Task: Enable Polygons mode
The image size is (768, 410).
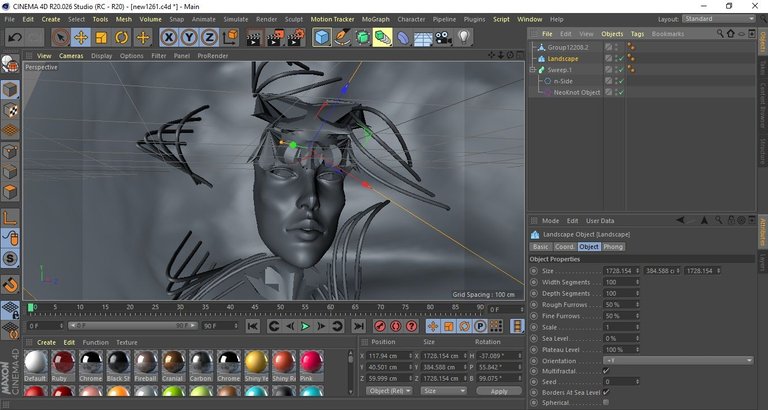Action: click(x=10, y=192)
